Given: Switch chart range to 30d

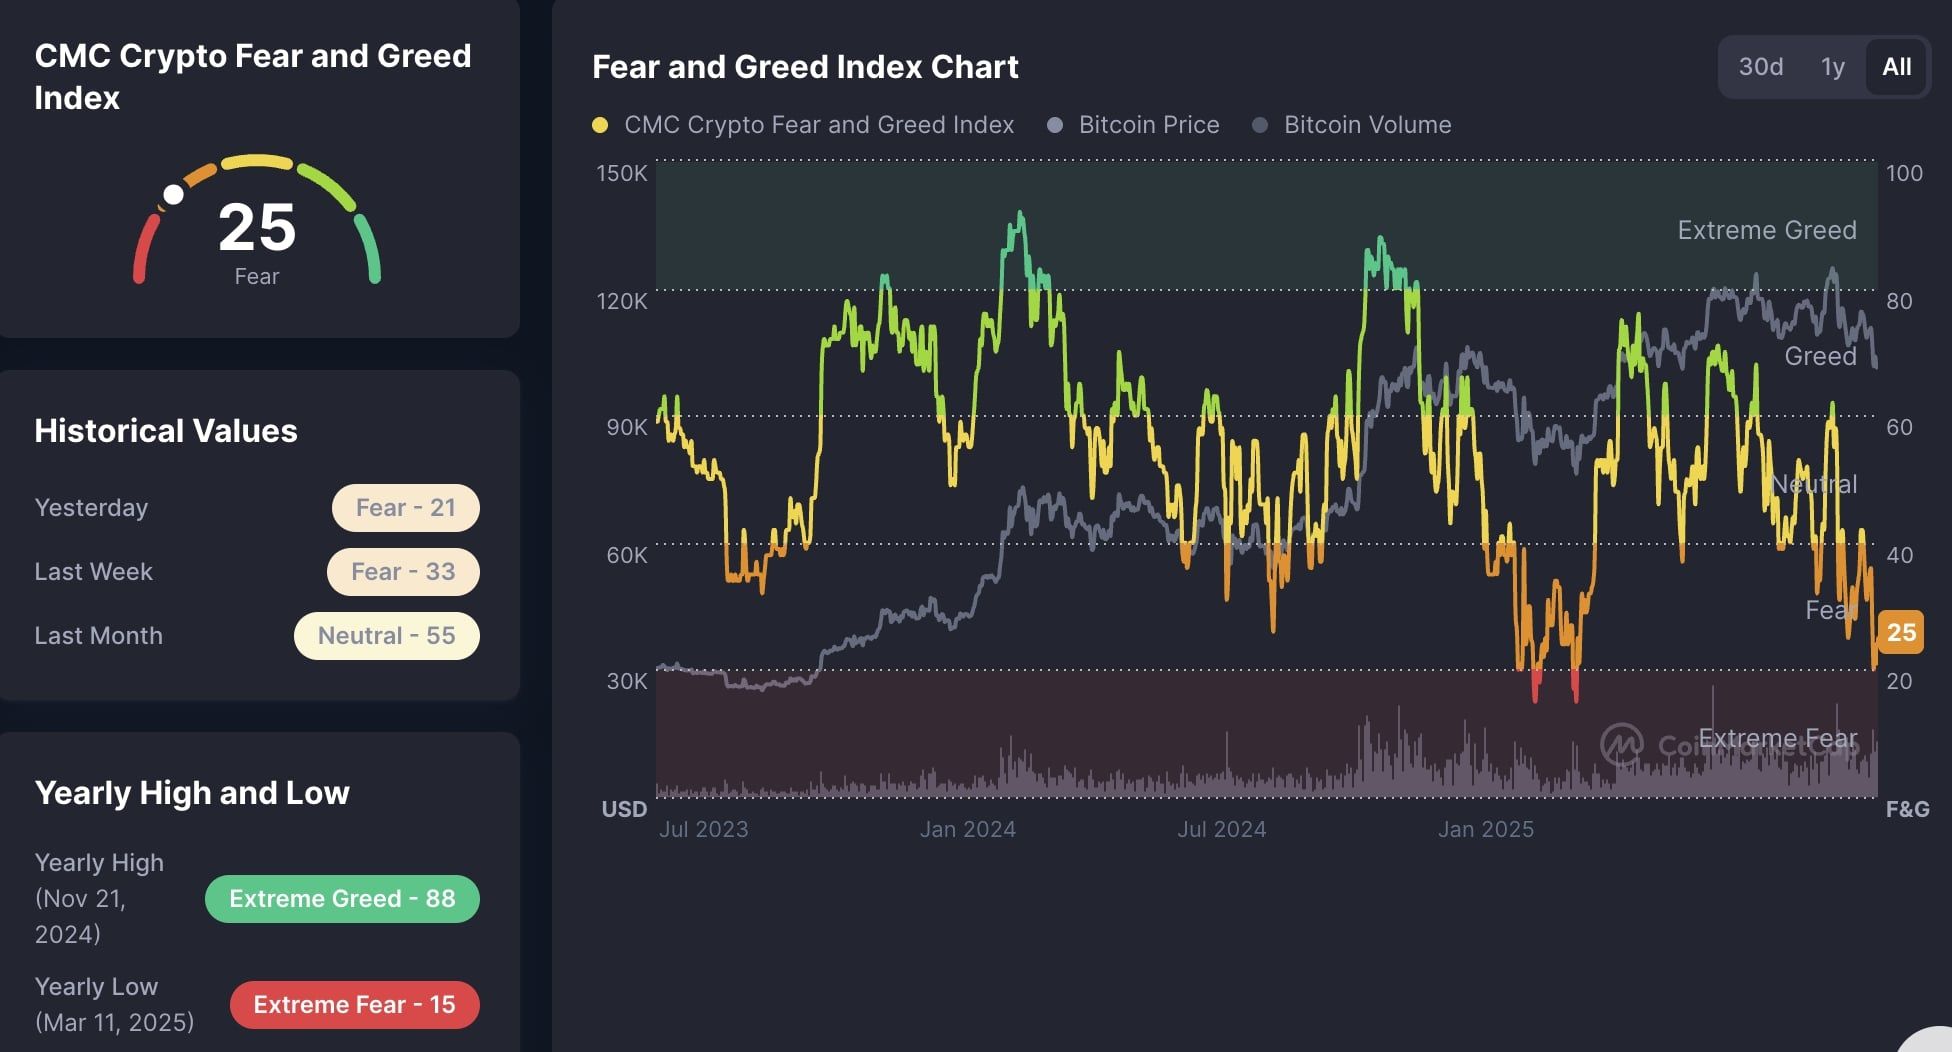Looking at the screenshot, I should 1761,67.
